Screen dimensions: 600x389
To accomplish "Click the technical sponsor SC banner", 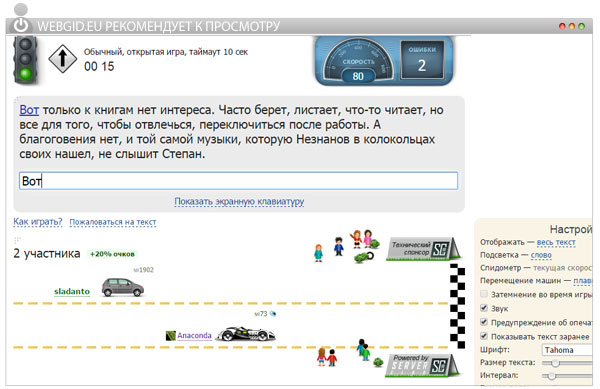I will coord(423,249).
